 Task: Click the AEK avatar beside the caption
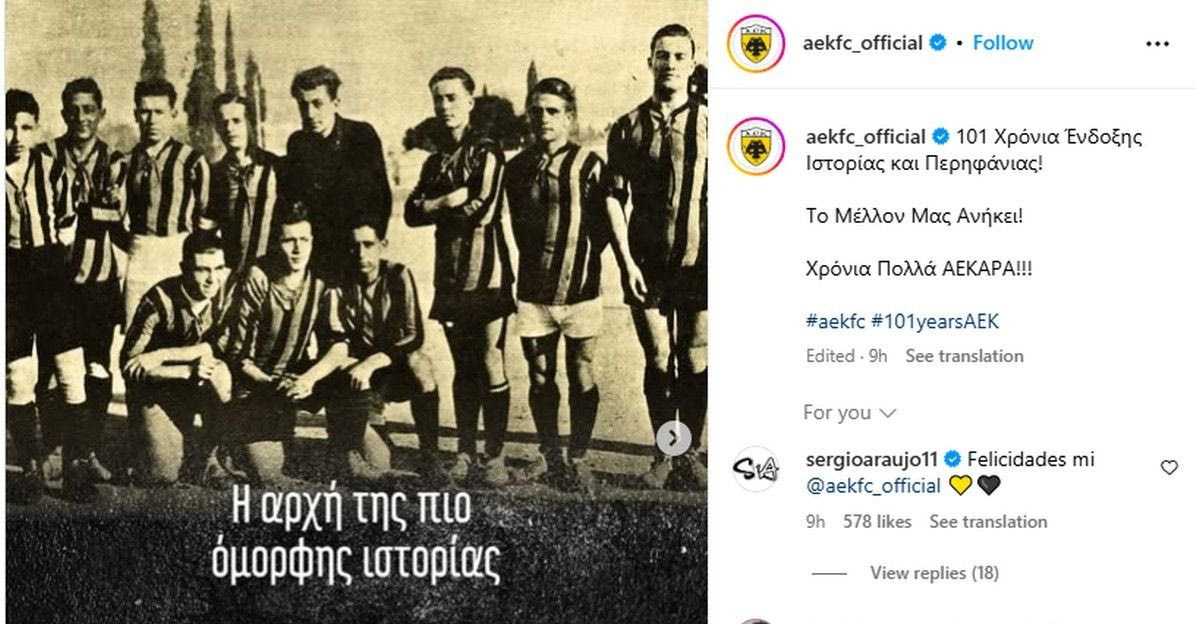click(x=756, y=146)
